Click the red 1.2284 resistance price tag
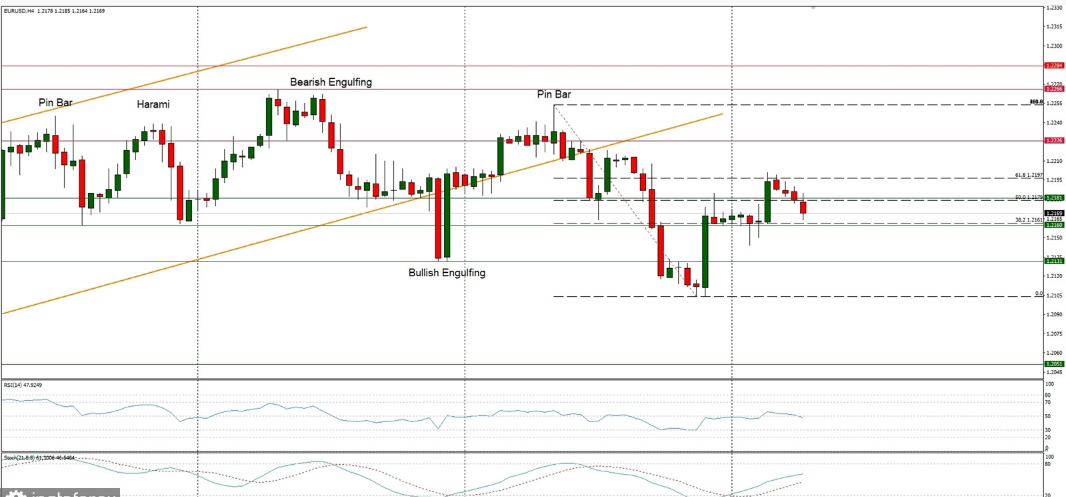This screenshot has height=497, width=1066. coord(1053,66)
